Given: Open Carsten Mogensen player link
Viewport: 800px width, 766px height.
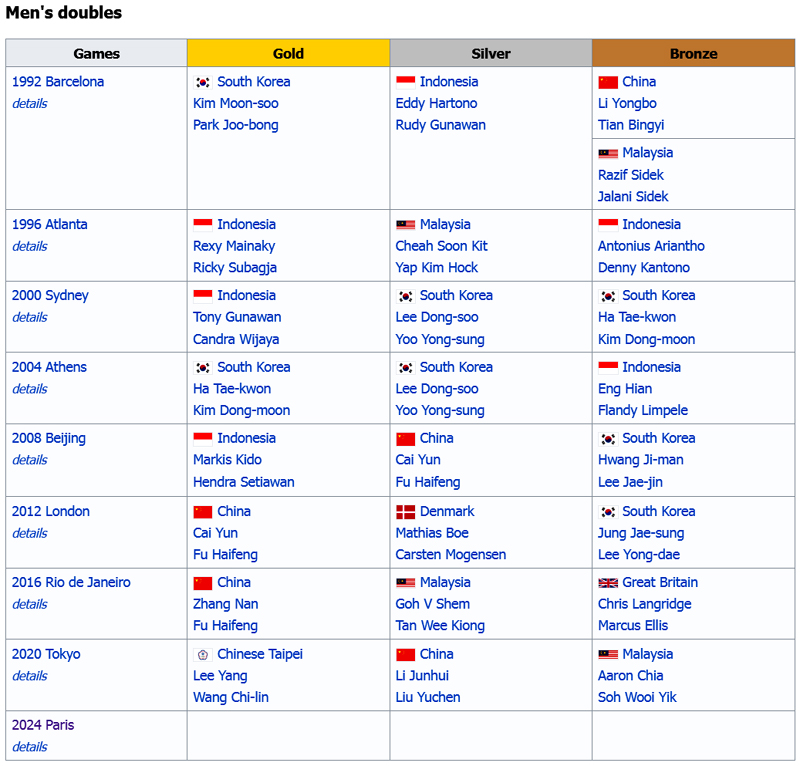Looking at the screenshot, I should pyautogui.click(x=451, y=555).
